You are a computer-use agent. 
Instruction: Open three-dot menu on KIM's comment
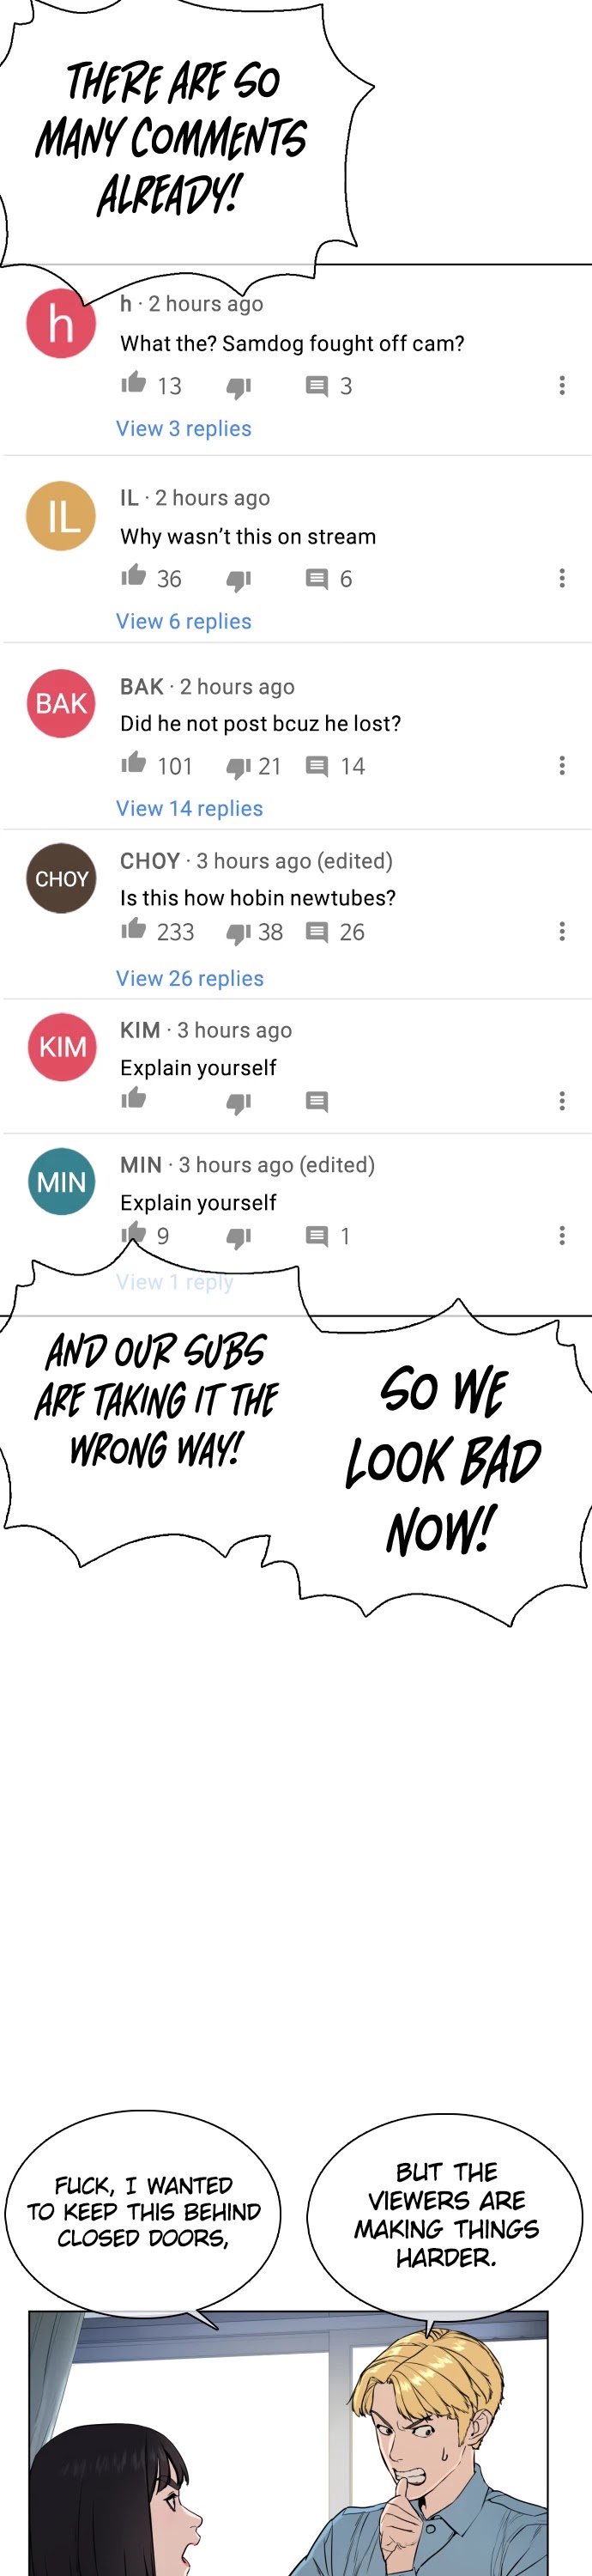tap(562, 1101)
